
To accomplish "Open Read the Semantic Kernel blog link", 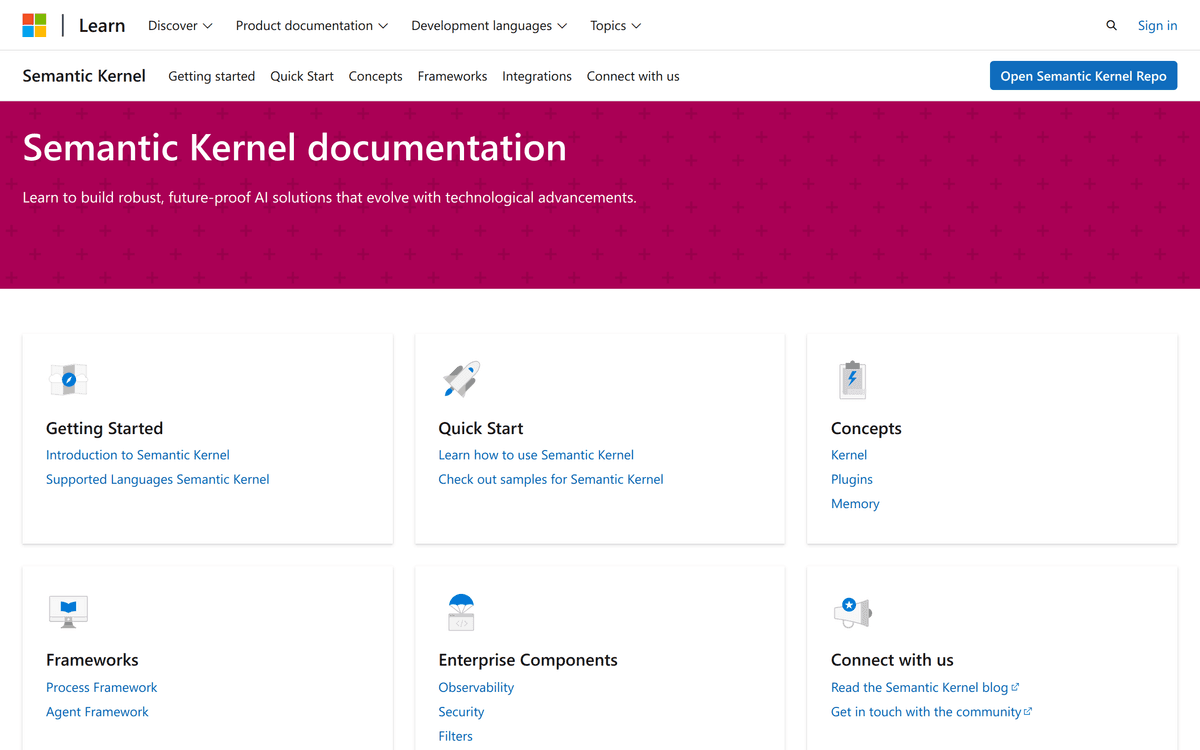I will point(920,687).
